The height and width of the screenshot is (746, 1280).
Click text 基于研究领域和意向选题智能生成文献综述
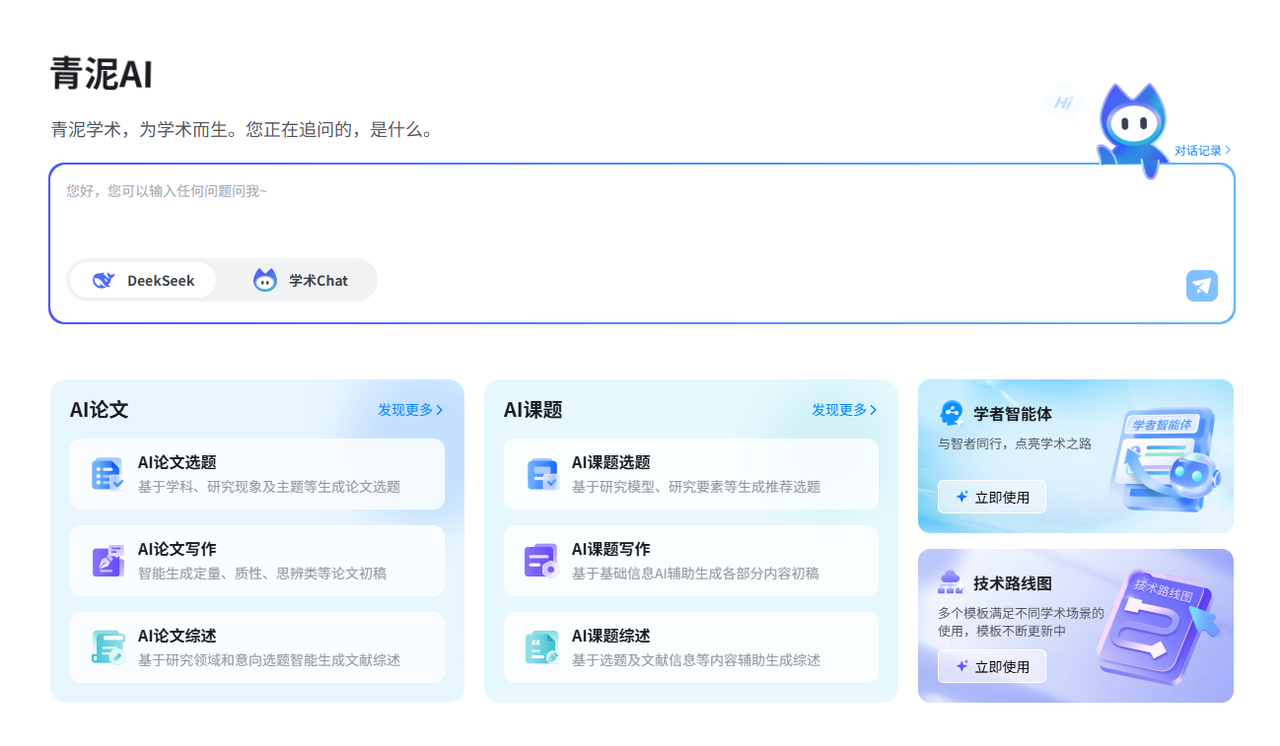[269, 660]
